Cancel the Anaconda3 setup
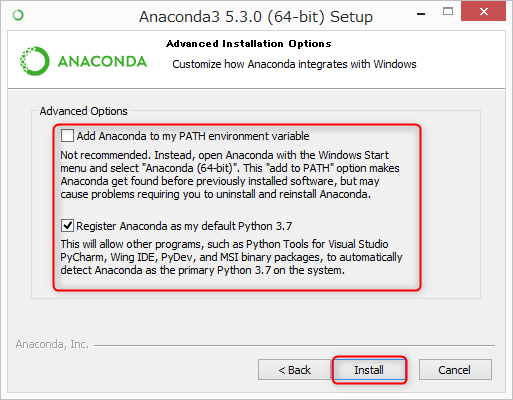This screenshot has height=400, width=513. (x=455, y=370)
